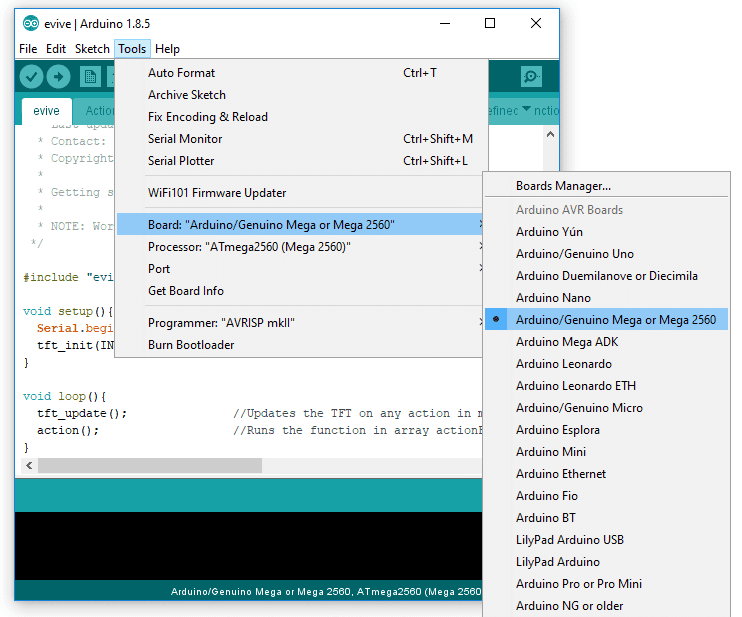Select Arduino/Genuino Uno board
The height and width of the screenshot is (617, 742).
pyautogui.click(x=606, y=254)
